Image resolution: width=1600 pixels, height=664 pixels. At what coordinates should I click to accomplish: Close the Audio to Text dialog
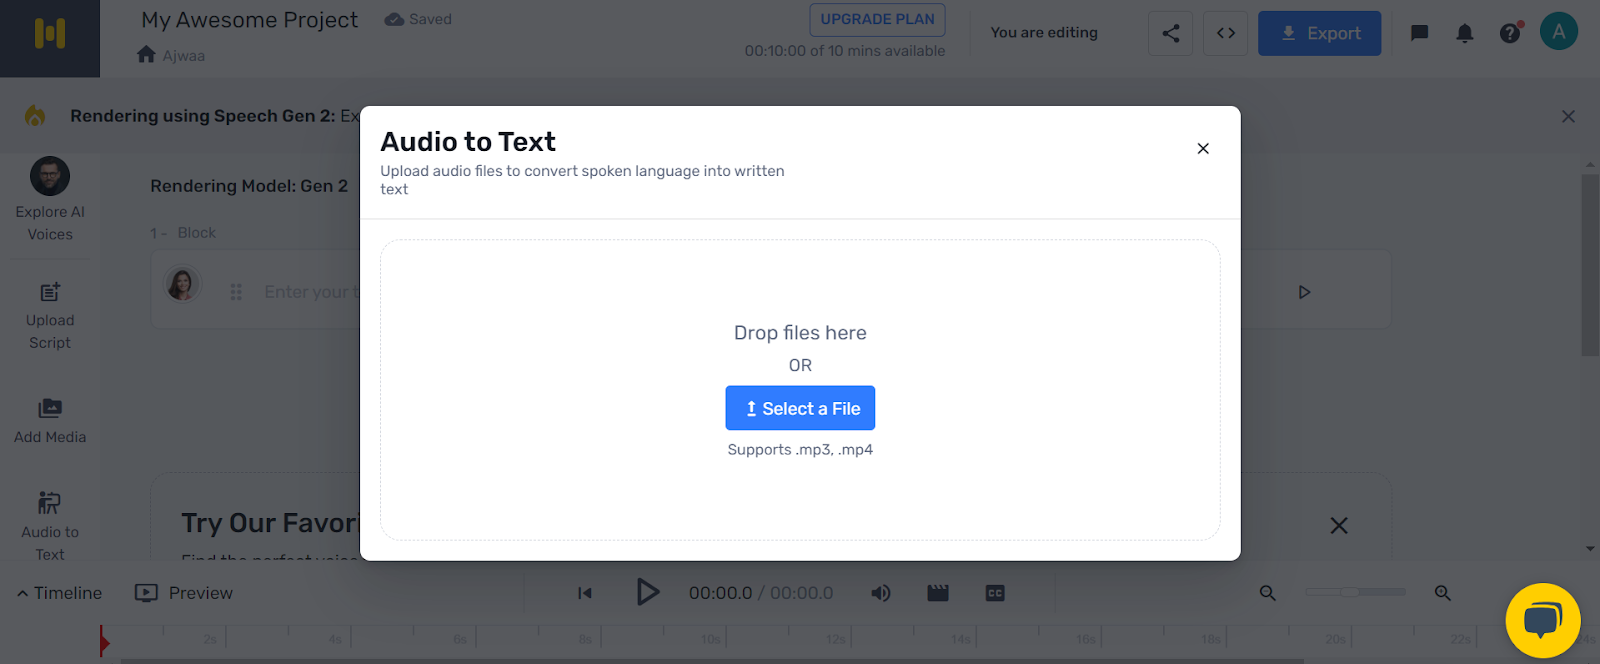[x=1203, y=148]
